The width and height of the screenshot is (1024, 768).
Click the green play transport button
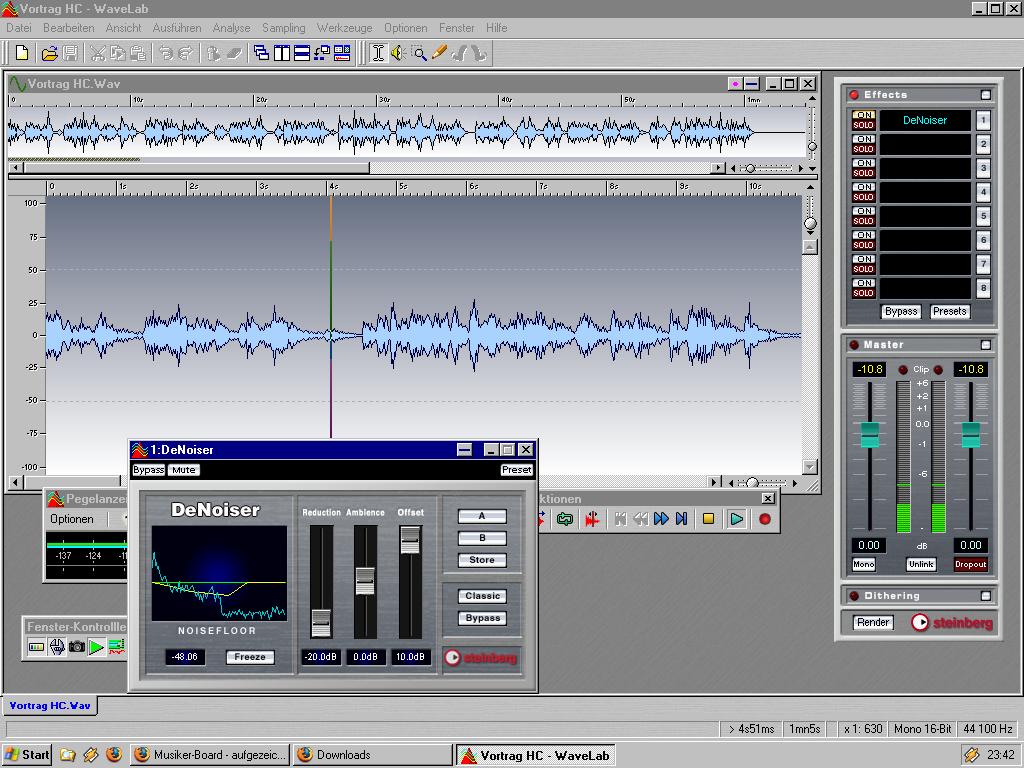click(737, 519)
